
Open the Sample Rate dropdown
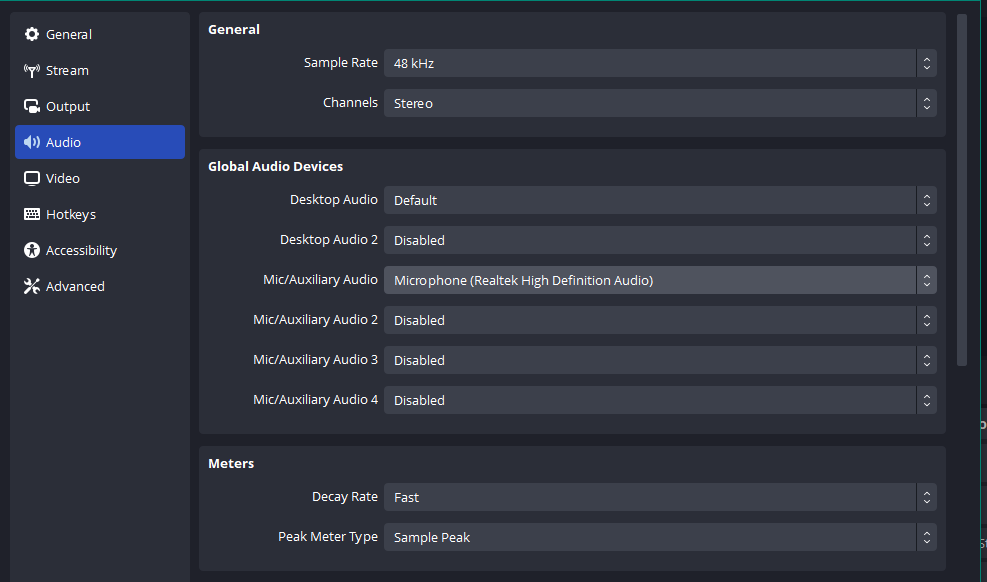[x=660, y=63]
